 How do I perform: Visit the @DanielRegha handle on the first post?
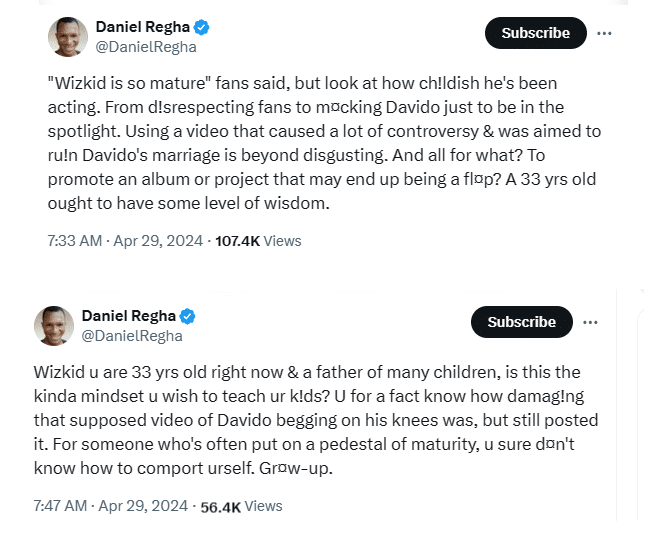pos(145,46)
